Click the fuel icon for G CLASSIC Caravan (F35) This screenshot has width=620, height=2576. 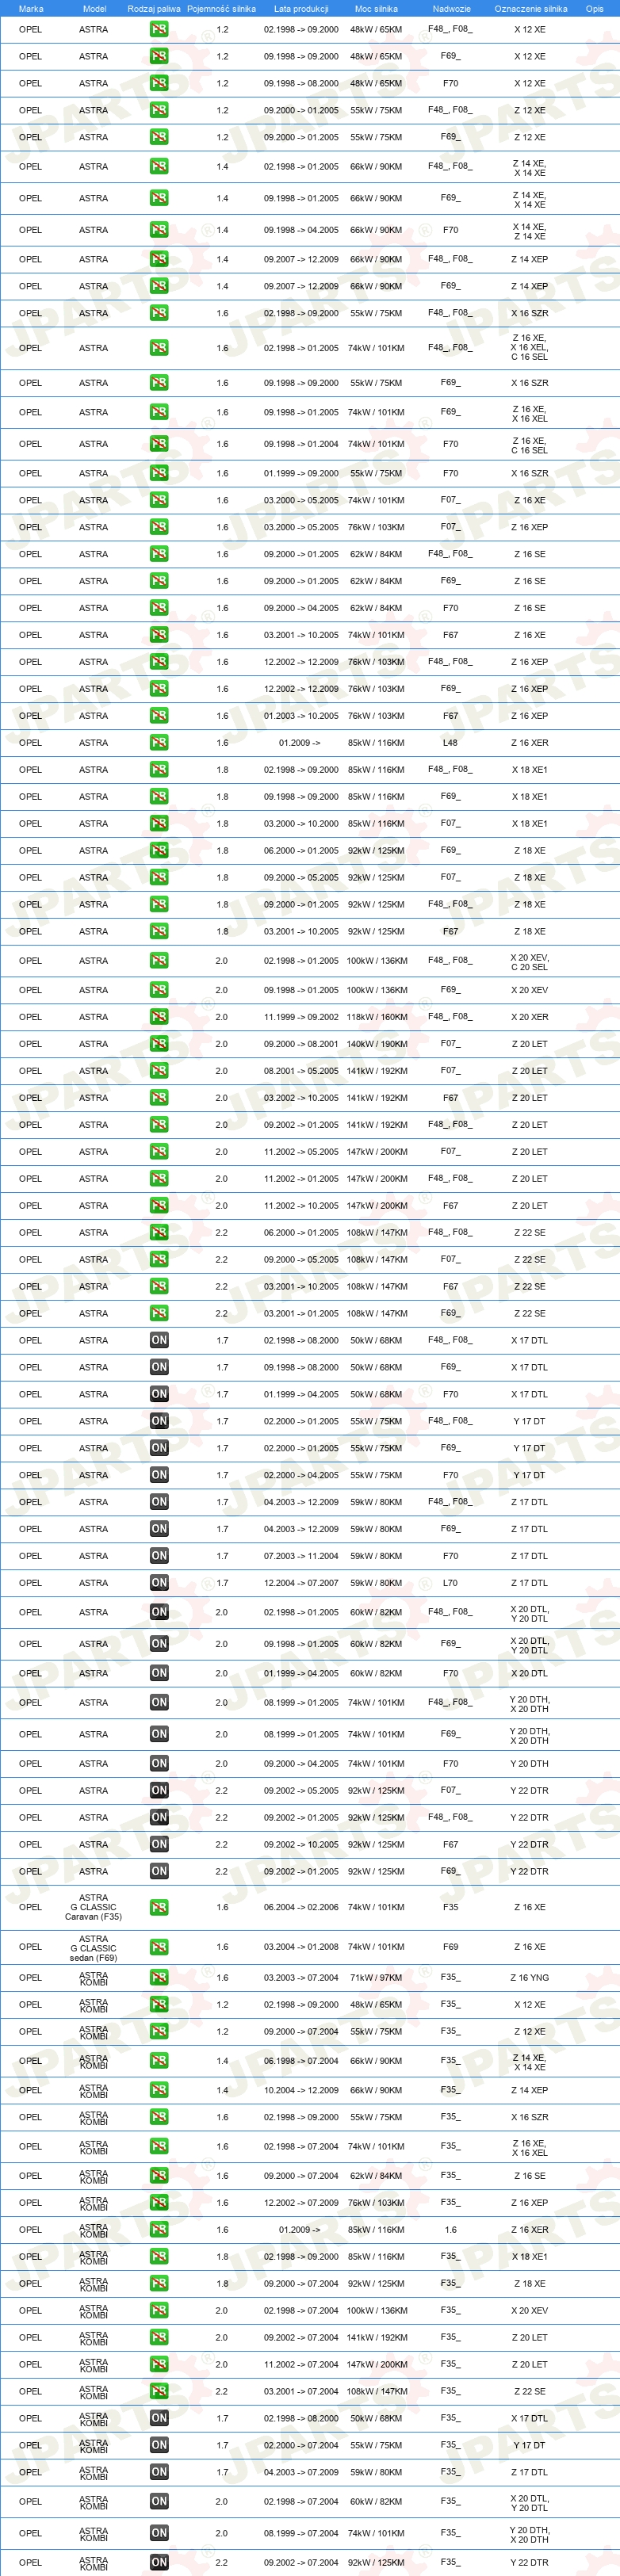[x=159, y=1906]
